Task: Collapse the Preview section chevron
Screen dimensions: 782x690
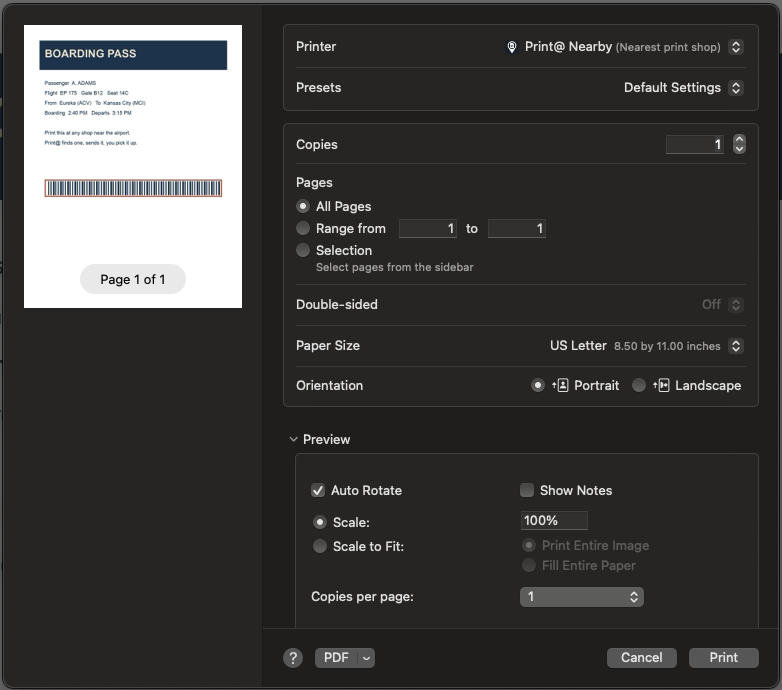Action: pyautogui.click(x=293, y=439)
